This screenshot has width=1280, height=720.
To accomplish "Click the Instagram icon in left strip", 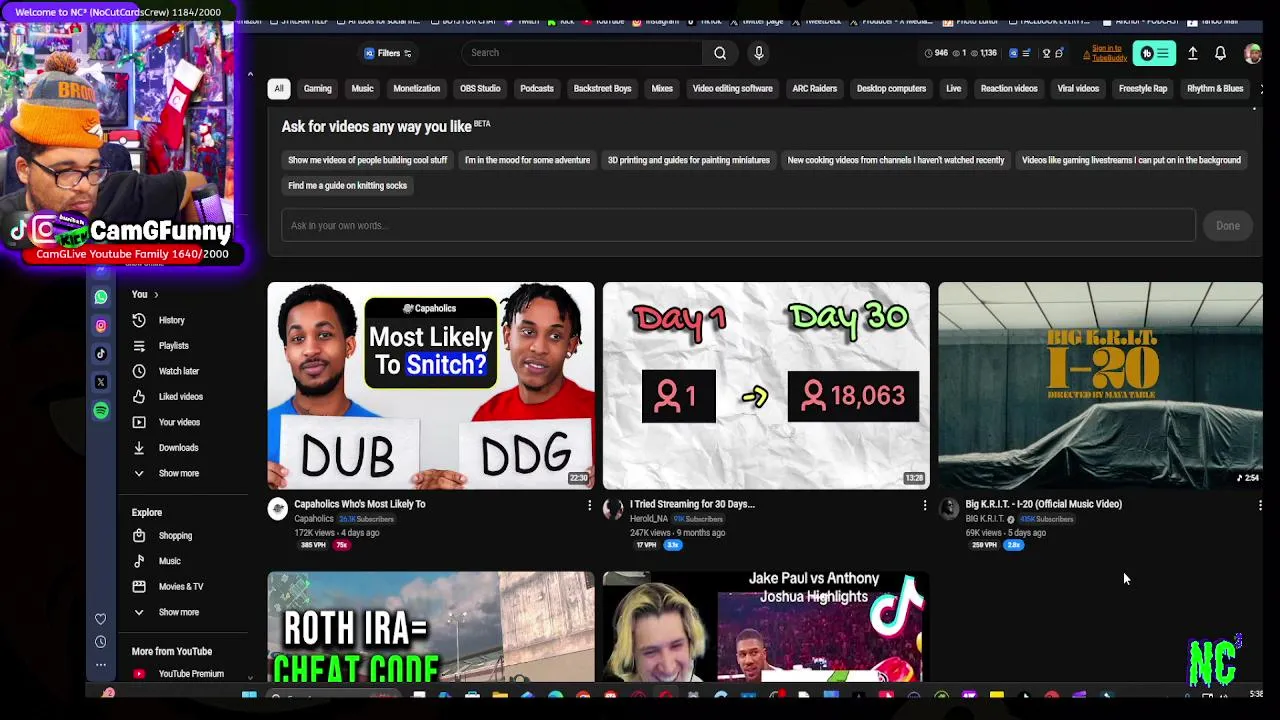I will [101, 325].
